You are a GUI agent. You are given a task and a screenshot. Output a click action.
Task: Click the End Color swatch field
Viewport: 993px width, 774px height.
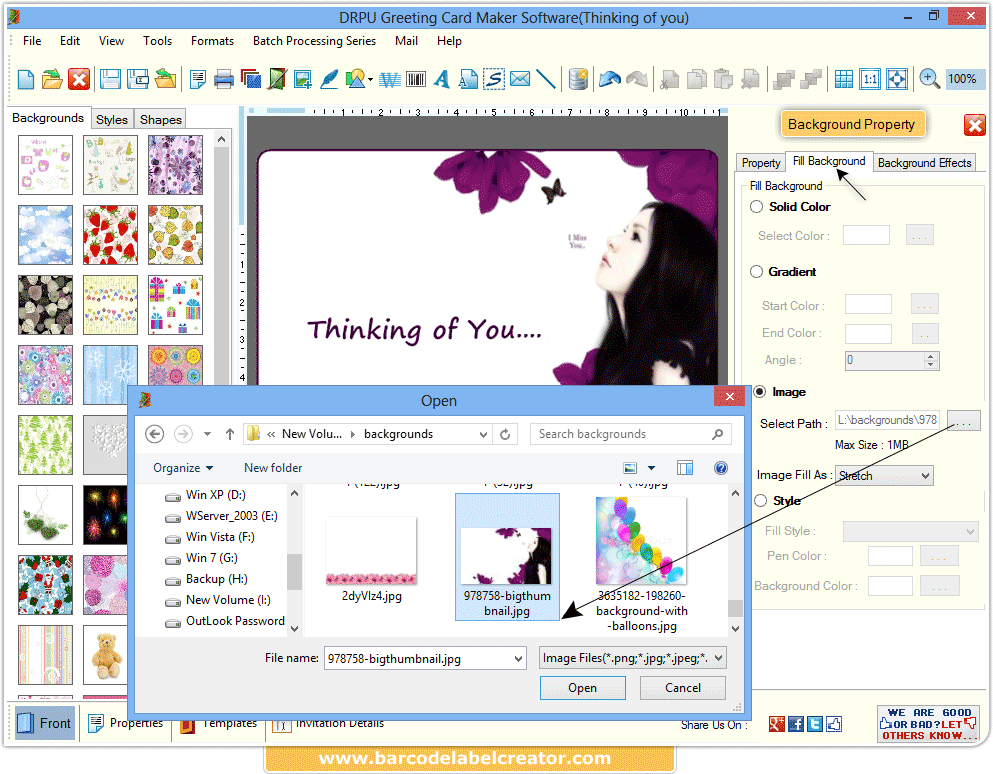point(866,333)
